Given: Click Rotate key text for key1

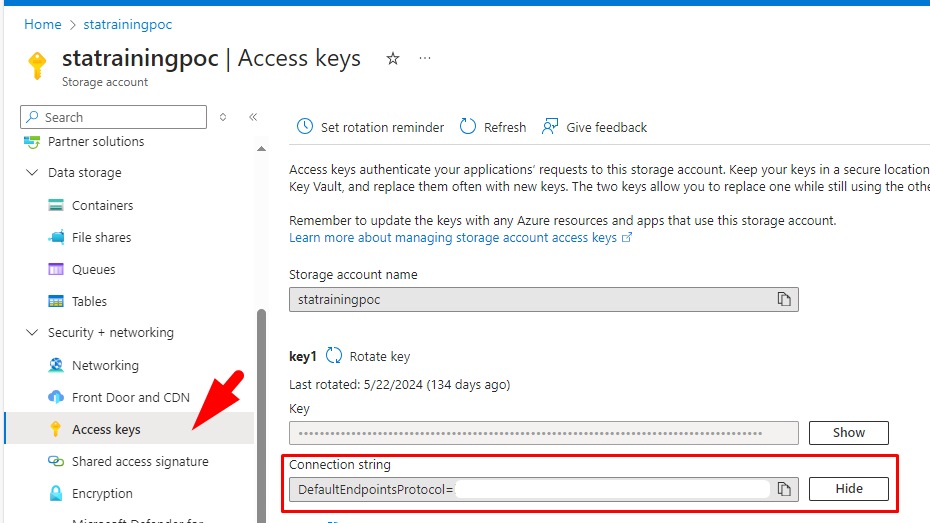Looking at the screenshot, I should point(380,356).
